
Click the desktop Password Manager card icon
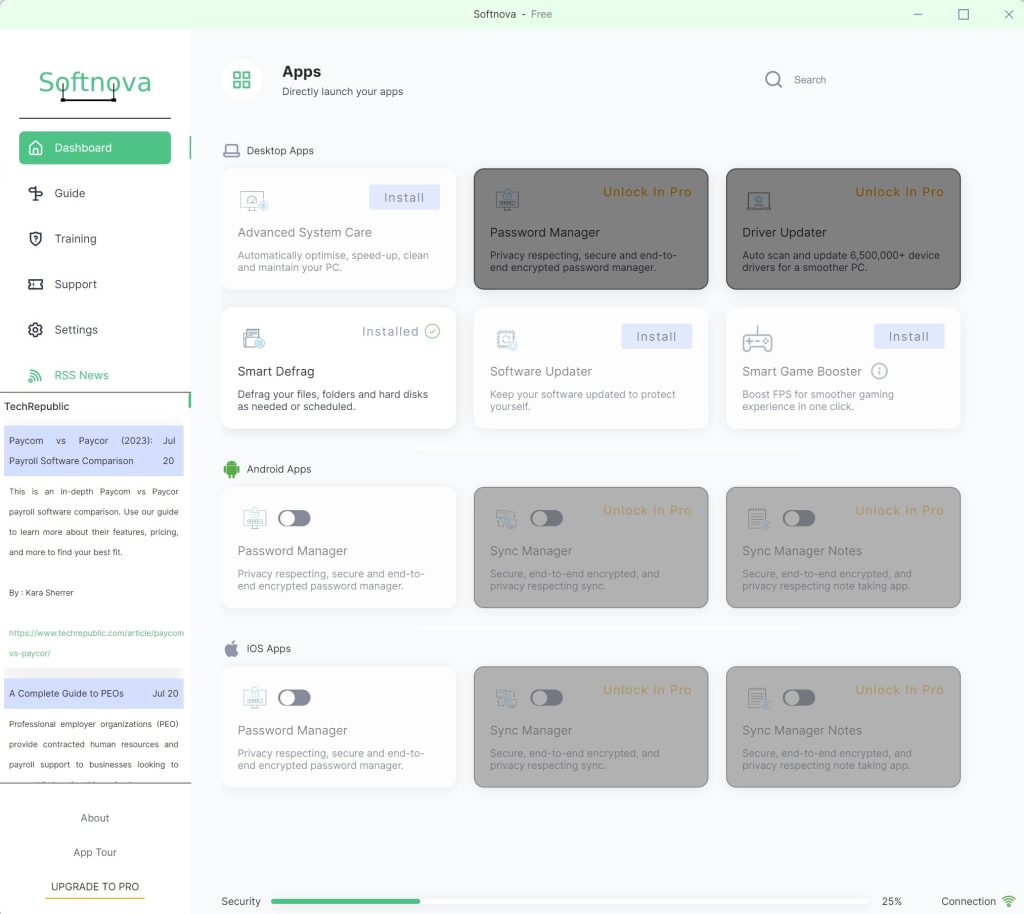tap(507, 199)
